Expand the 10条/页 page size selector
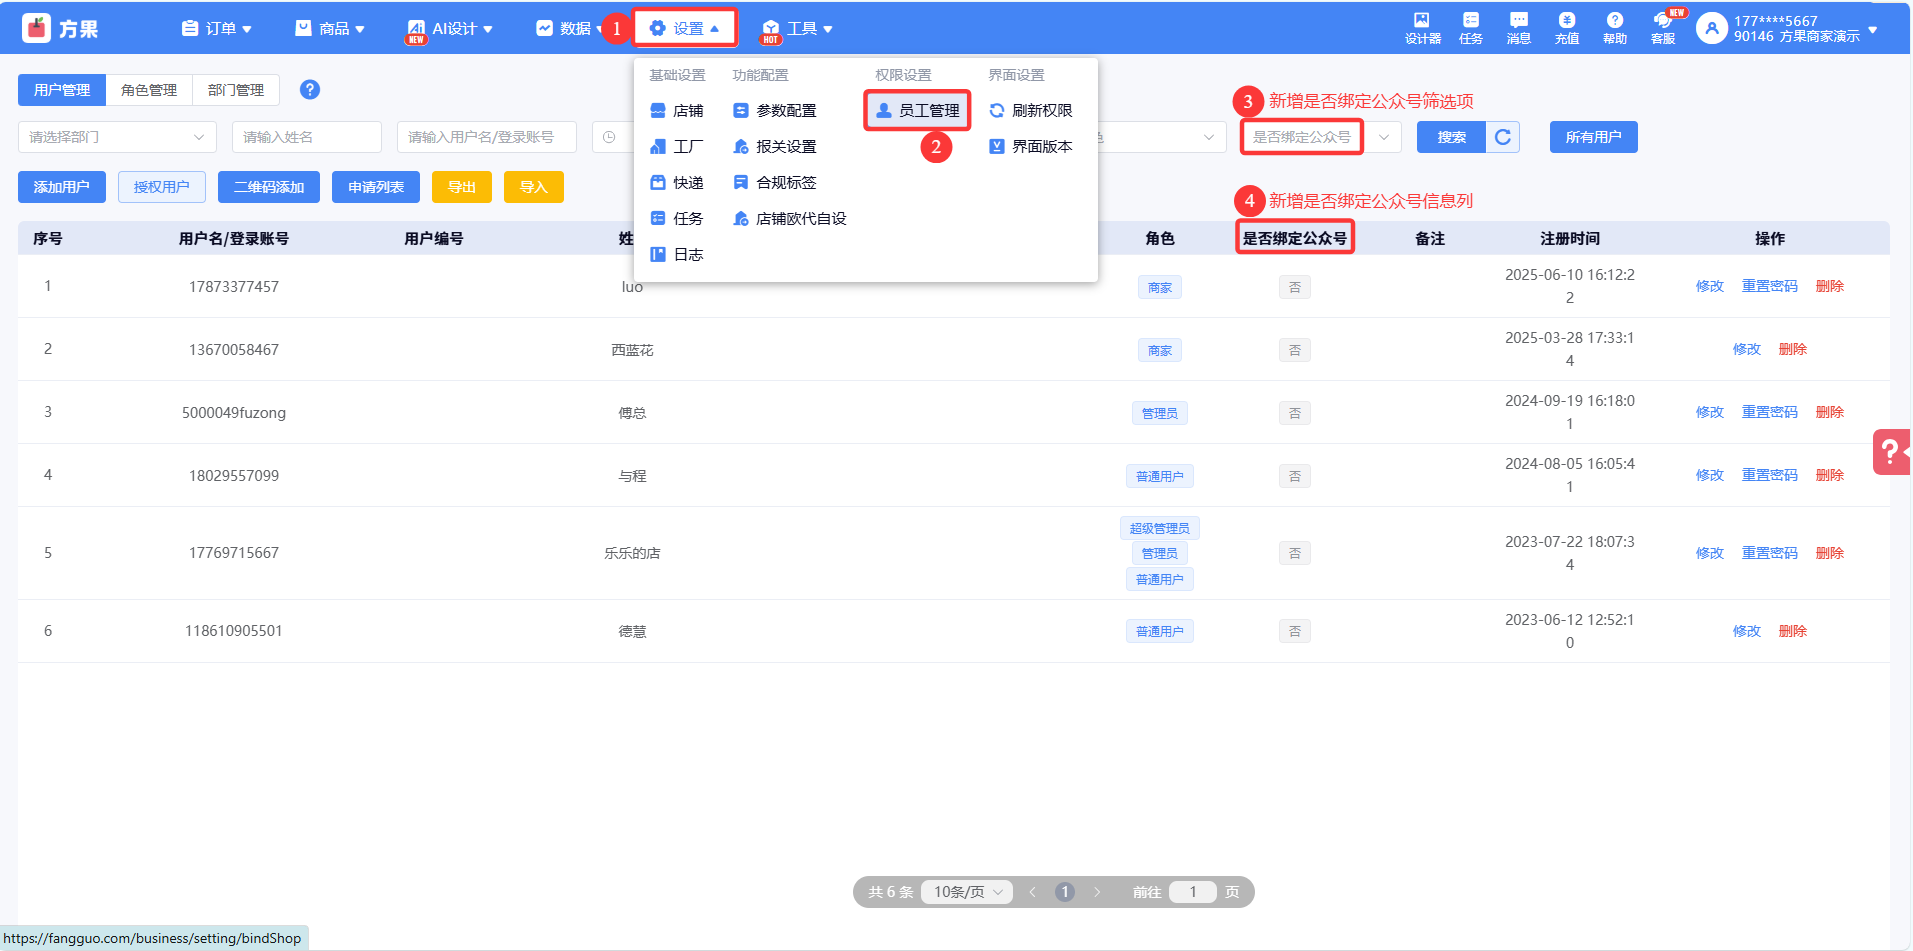The width and height of the screenshot is (1913, 951). [x=967, y=892]
